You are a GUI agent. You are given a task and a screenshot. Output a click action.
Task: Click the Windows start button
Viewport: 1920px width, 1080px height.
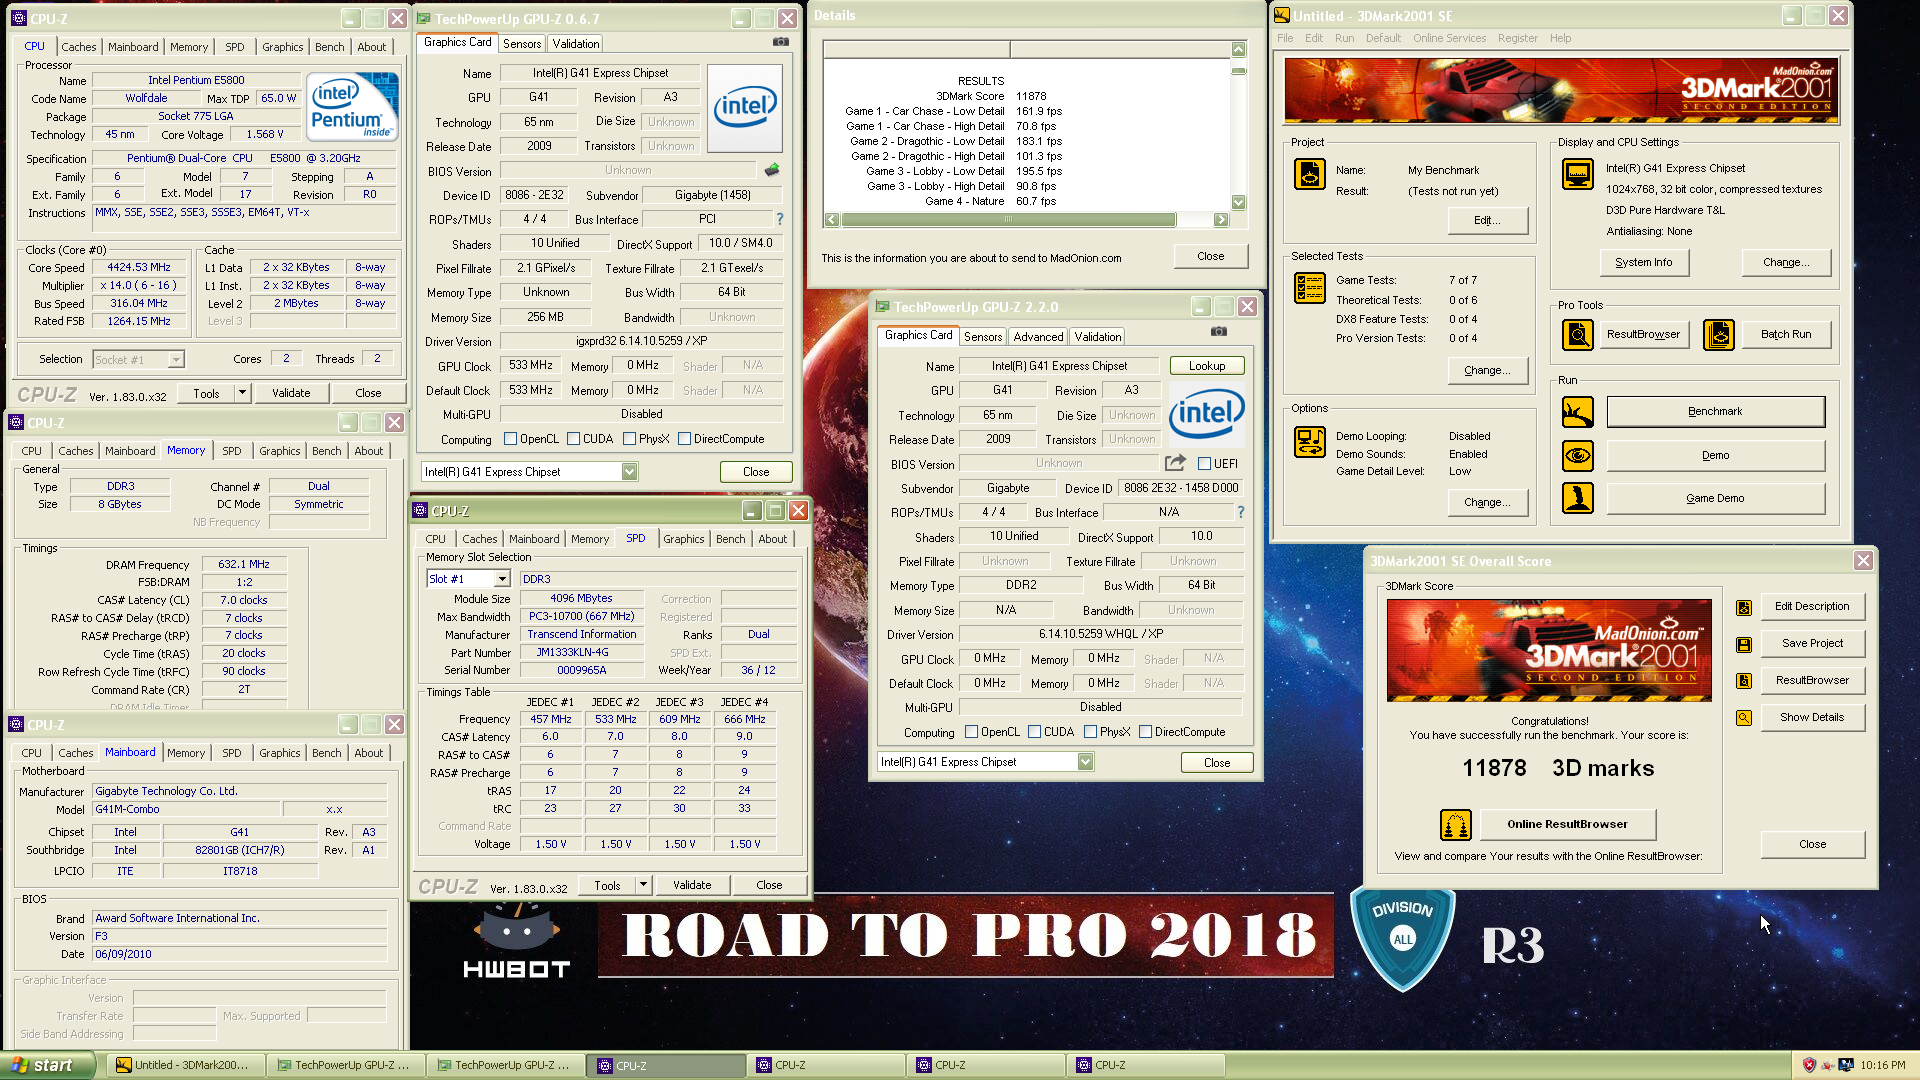[x=47, y=1065]
